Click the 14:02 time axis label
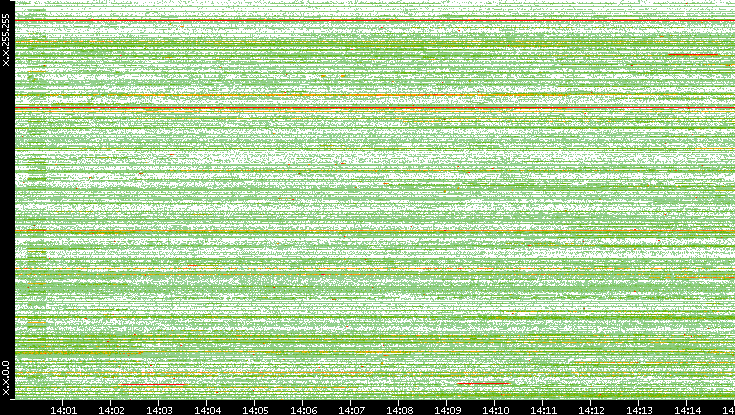 pyautogui.click(x=111, y=410)
